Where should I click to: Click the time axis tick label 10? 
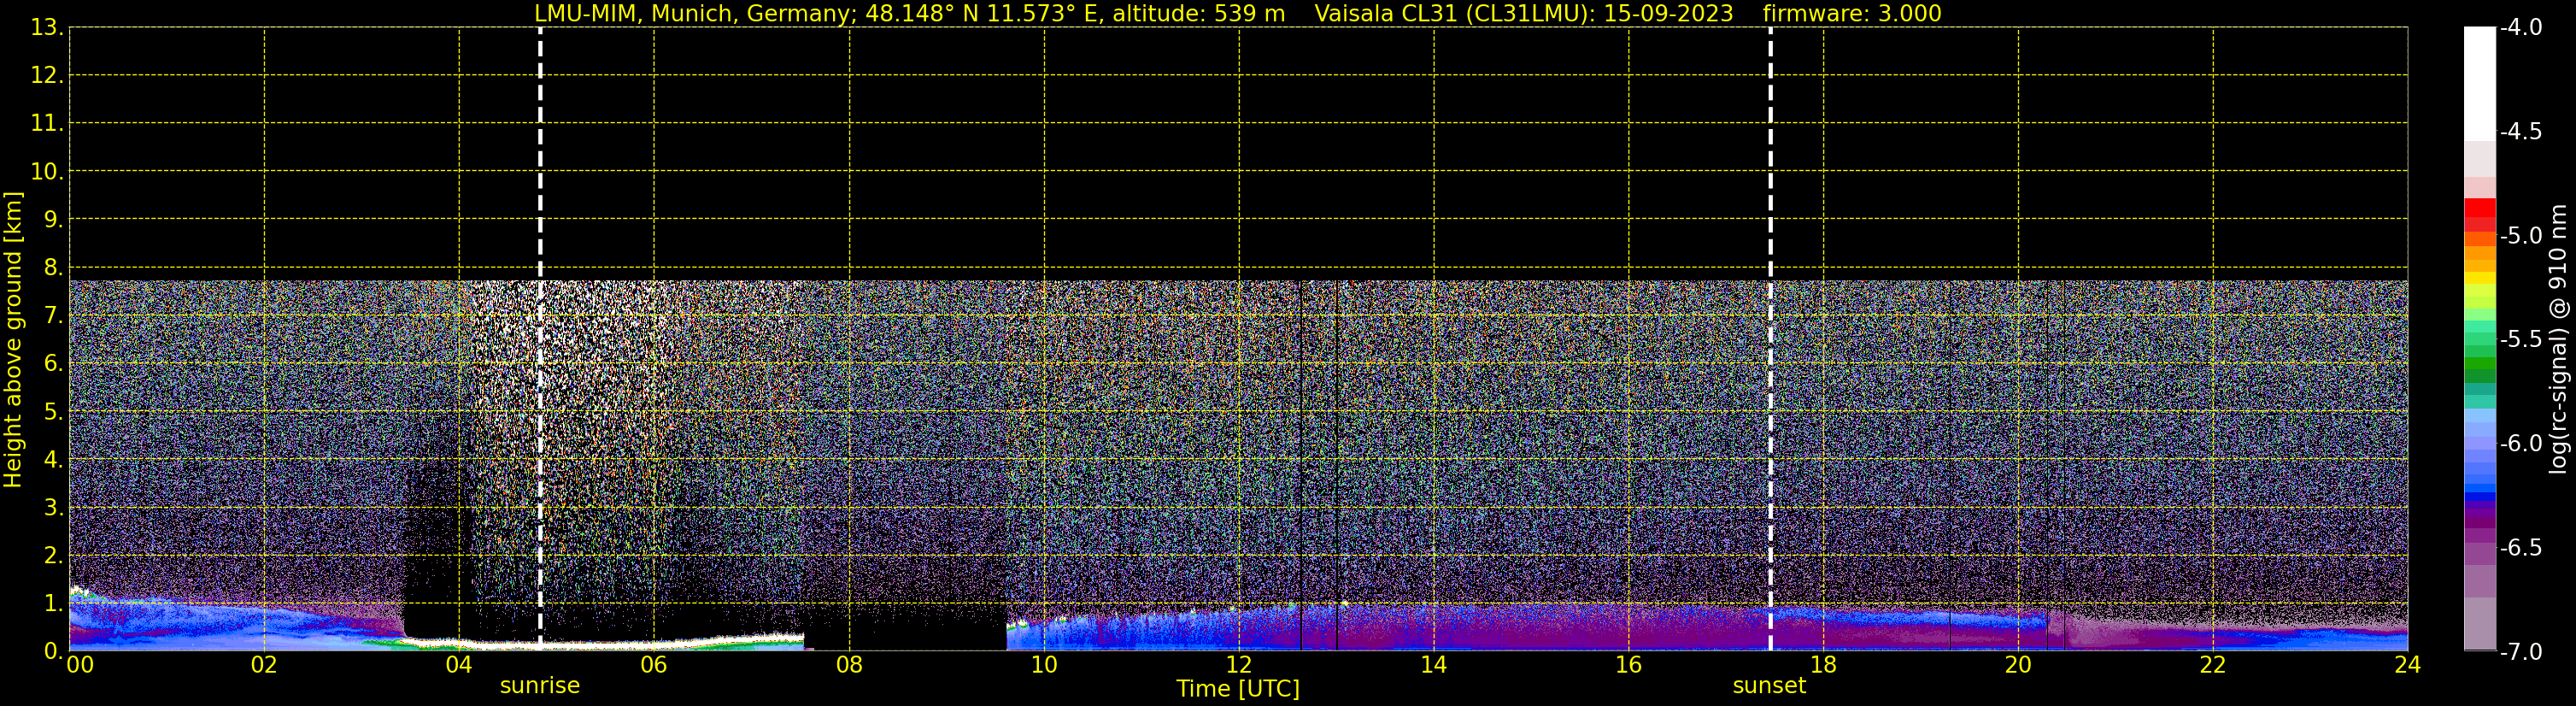pos(1044,665)
